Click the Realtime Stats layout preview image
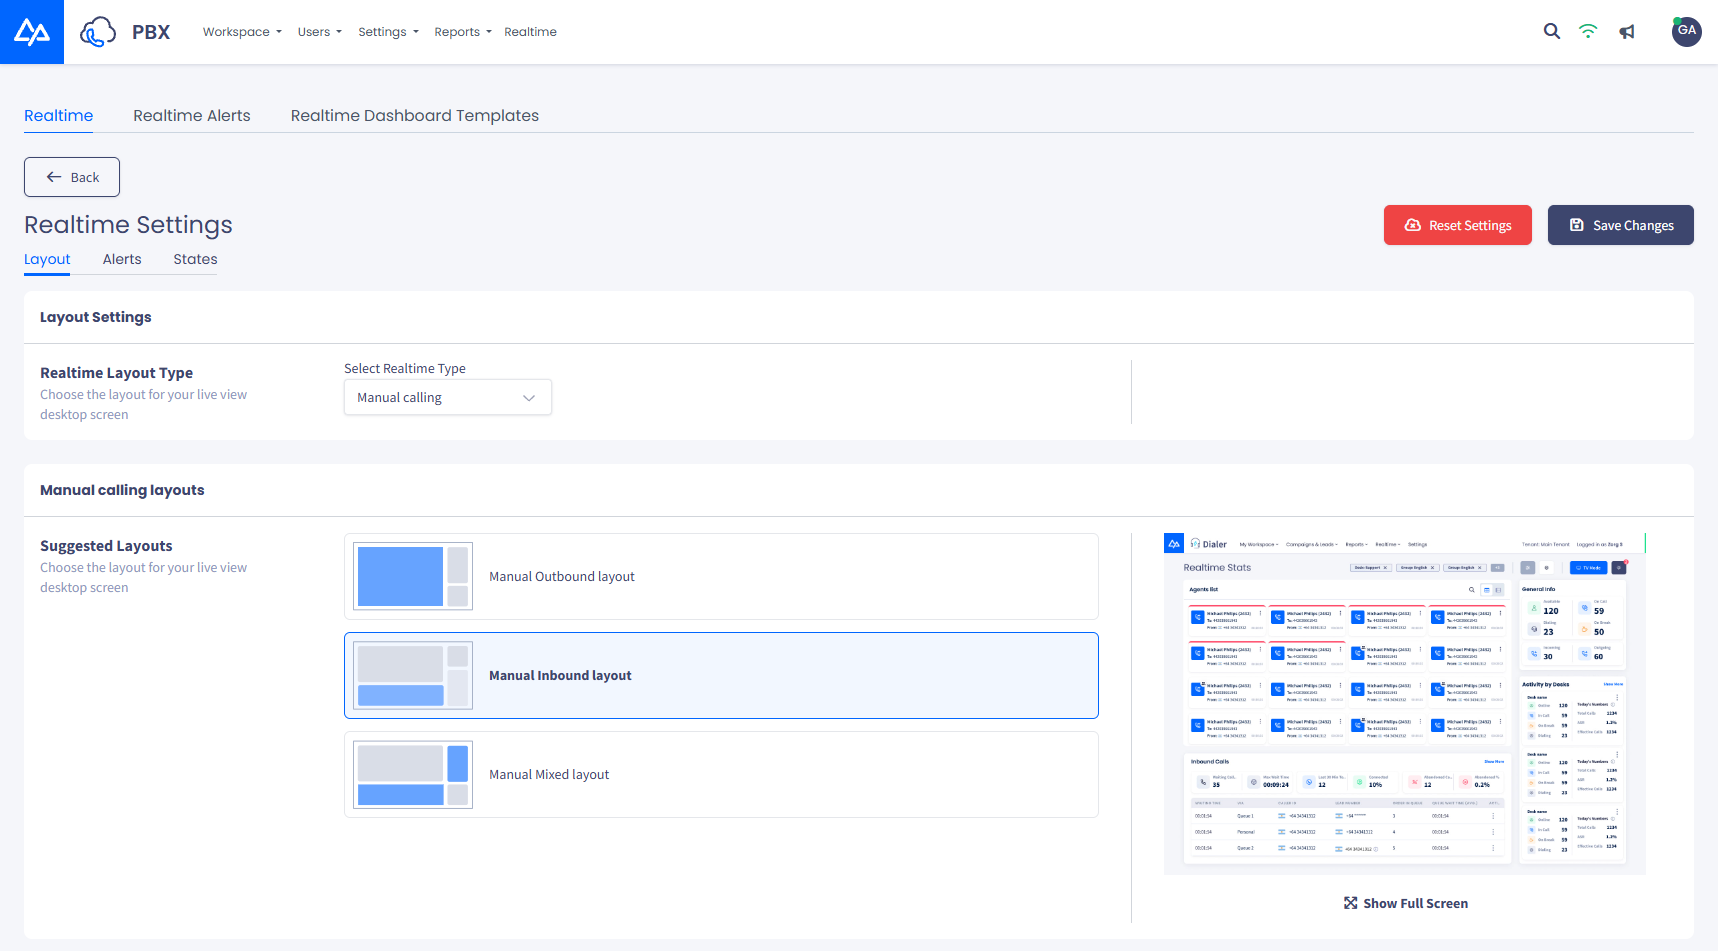Screen dimensions: 1718x951 [x=1405, y=704]
